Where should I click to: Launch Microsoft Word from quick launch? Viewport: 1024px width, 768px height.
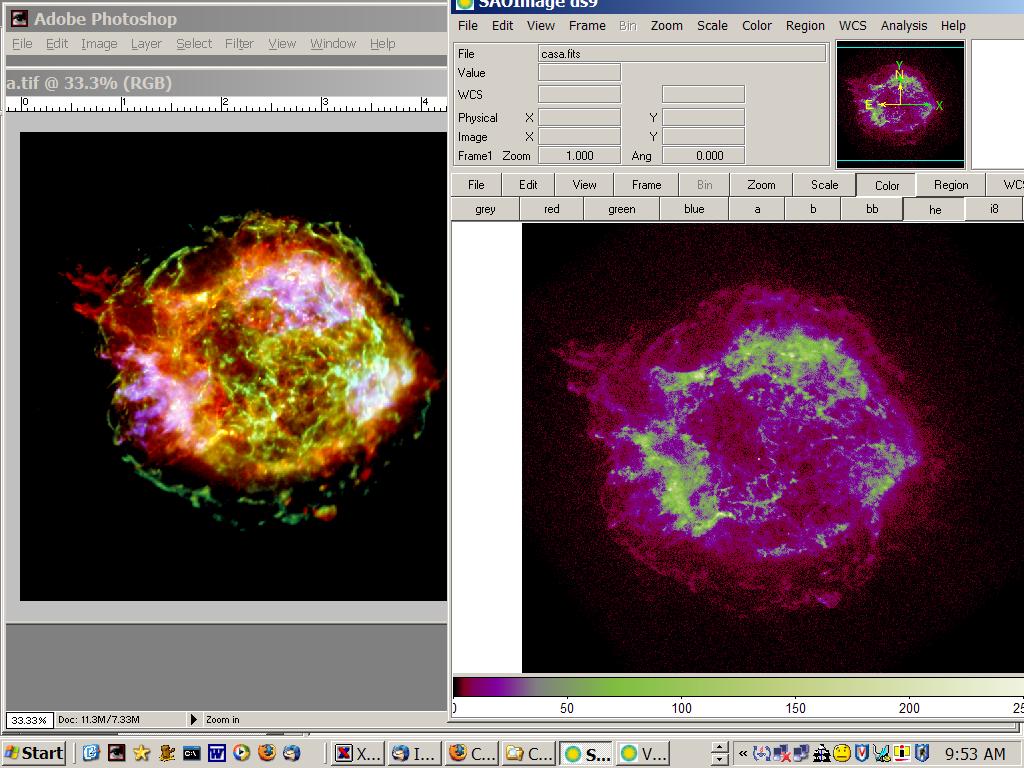216,753
